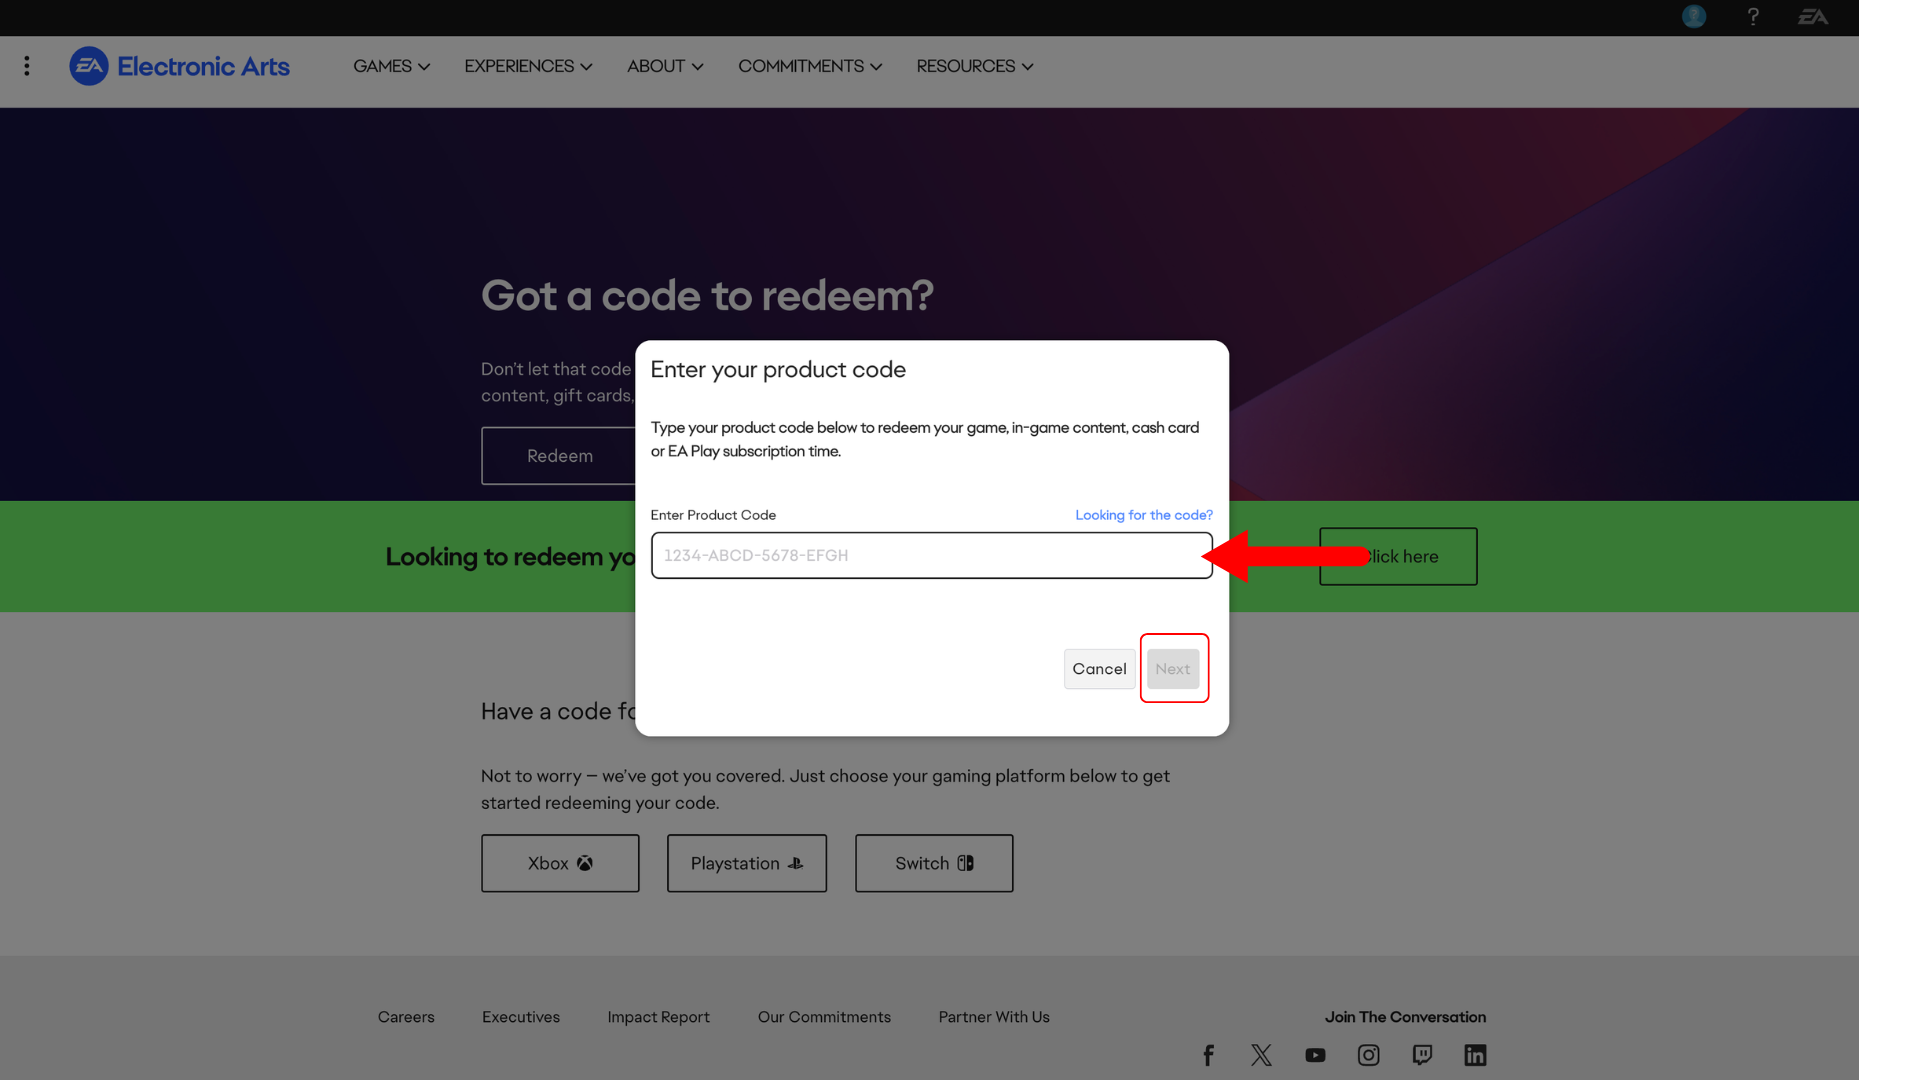Click the EA logo icon in top bar
This screenshot has width=1920, height=1080.
point(1813,17)
